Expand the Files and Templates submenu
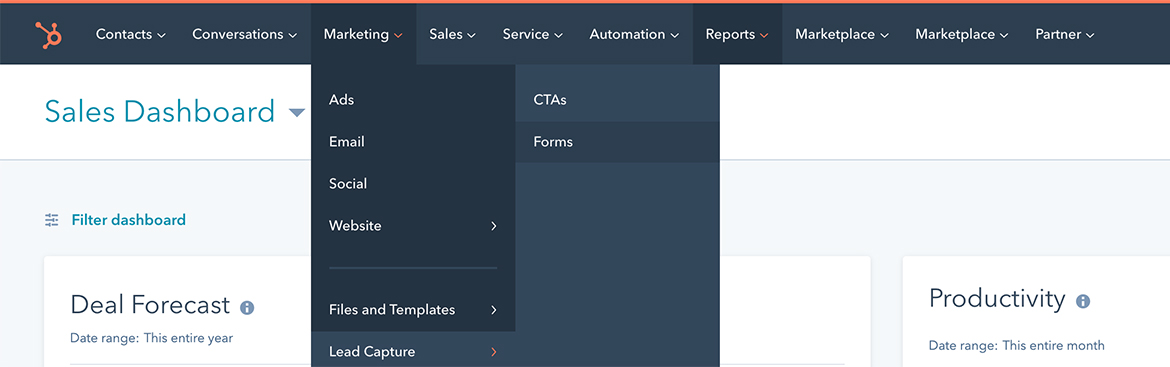The width and height of the screenshot is (1170, 367). pyautogui.click(x=413, y=310)
